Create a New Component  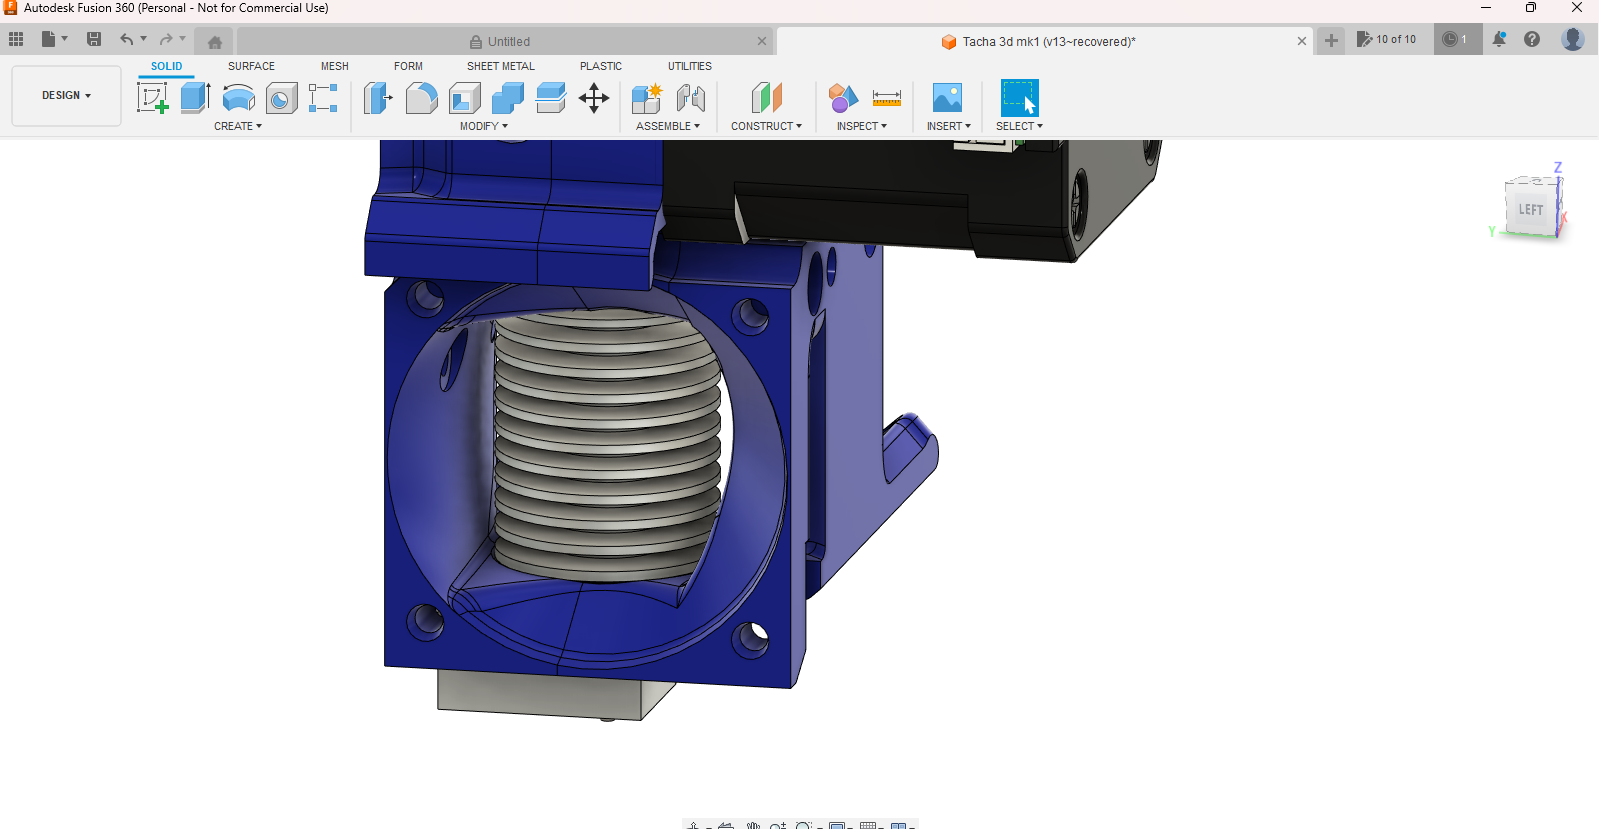(x=647, y=98)
